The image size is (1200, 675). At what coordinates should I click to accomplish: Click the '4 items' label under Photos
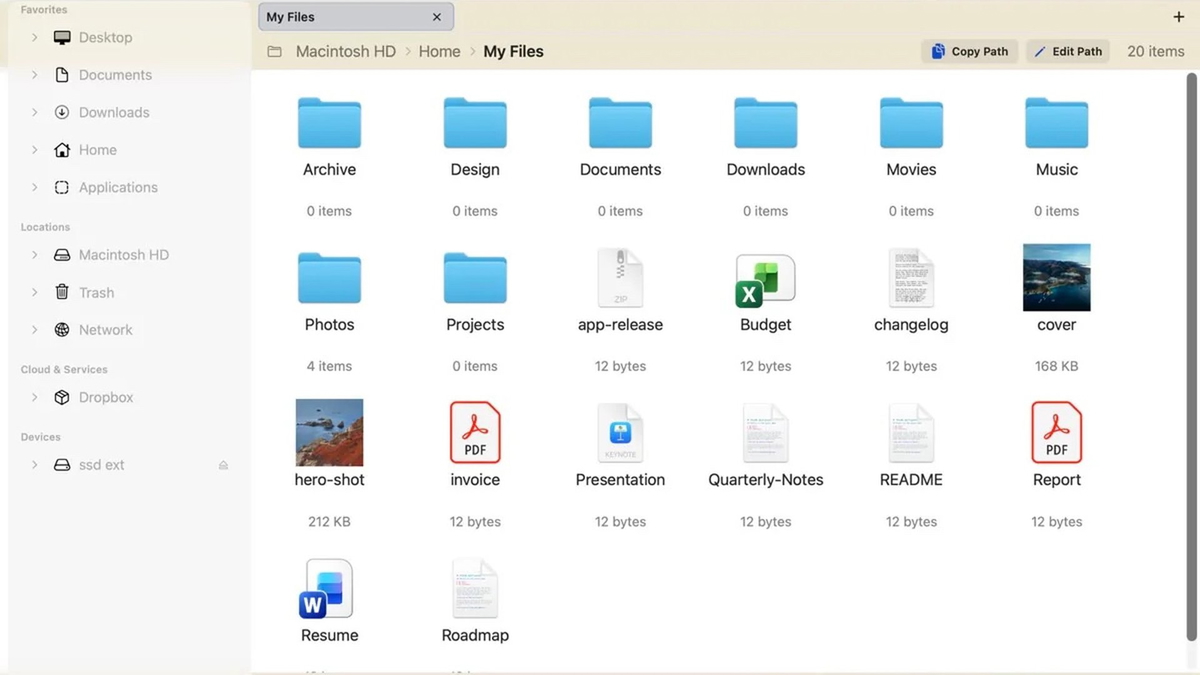tap(329, 366)
